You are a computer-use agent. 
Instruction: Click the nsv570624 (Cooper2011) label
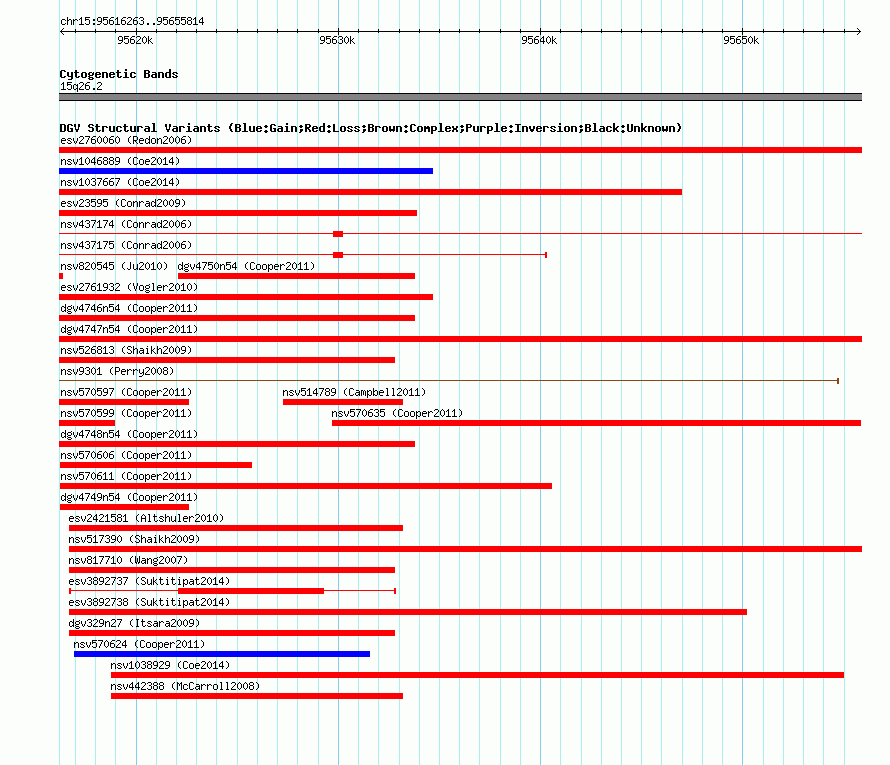pos(139,644)
